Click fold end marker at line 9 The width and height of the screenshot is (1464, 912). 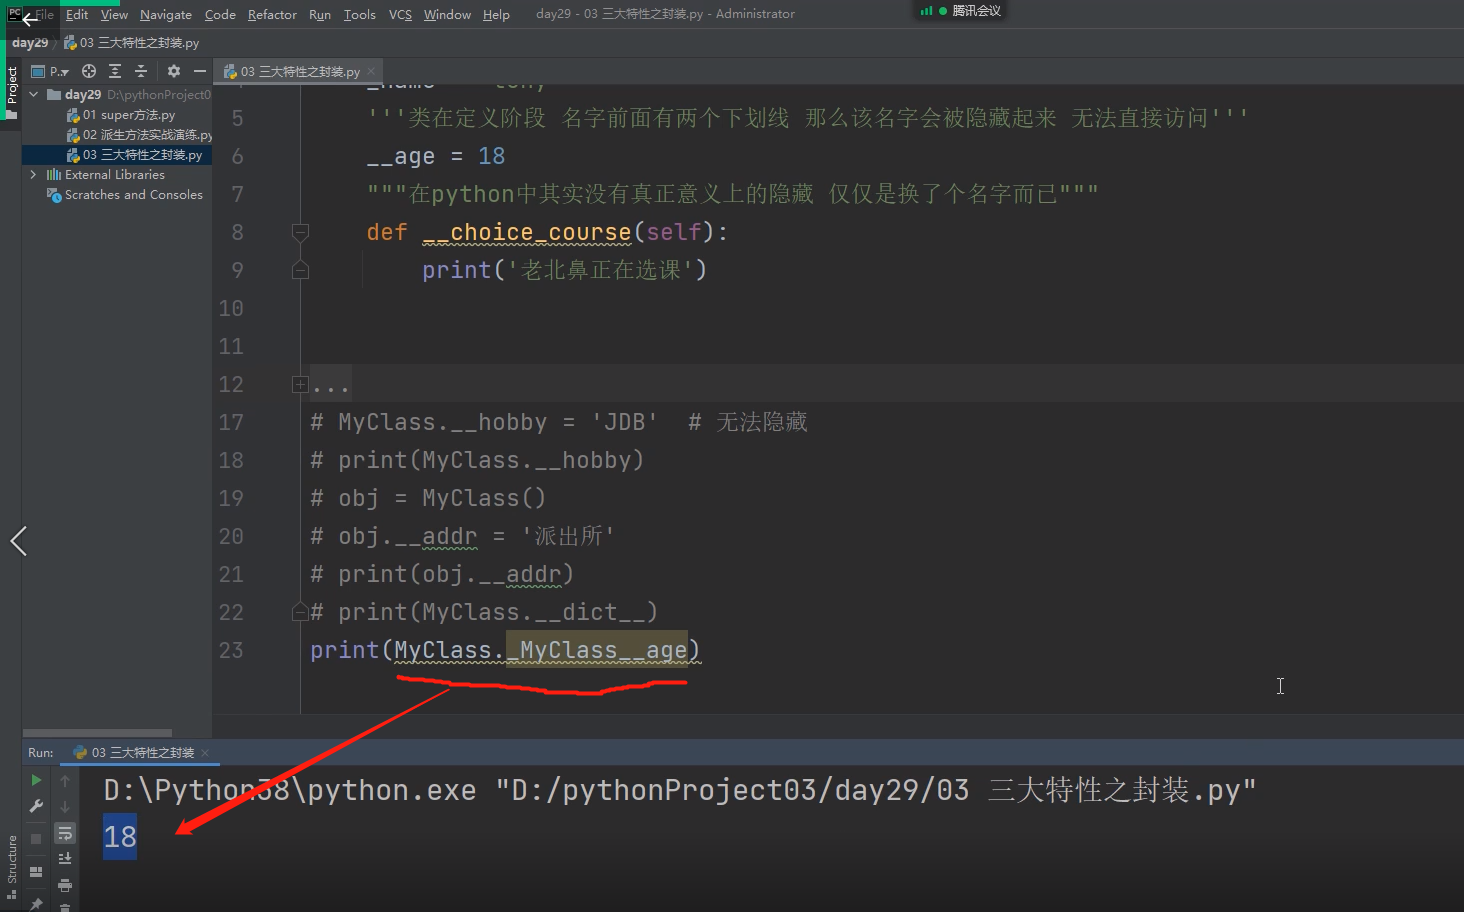[300, 270]
